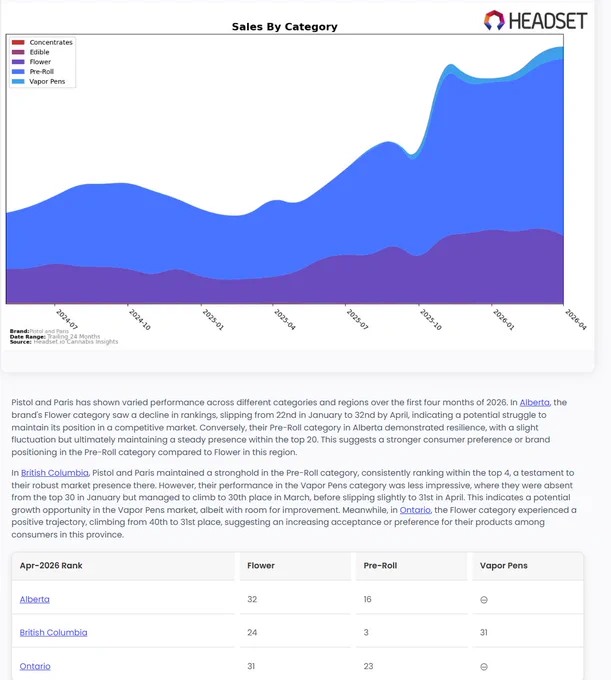Open the Ontario row link in the rank table

point(35,666)
